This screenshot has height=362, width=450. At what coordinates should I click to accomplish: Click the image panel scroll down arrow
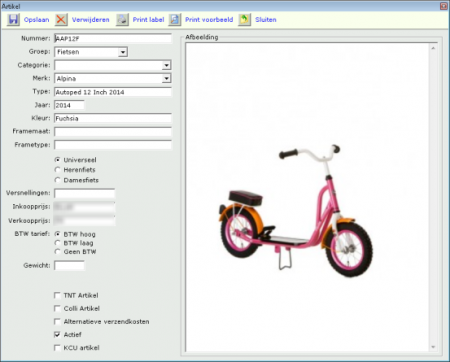(433, 347)
